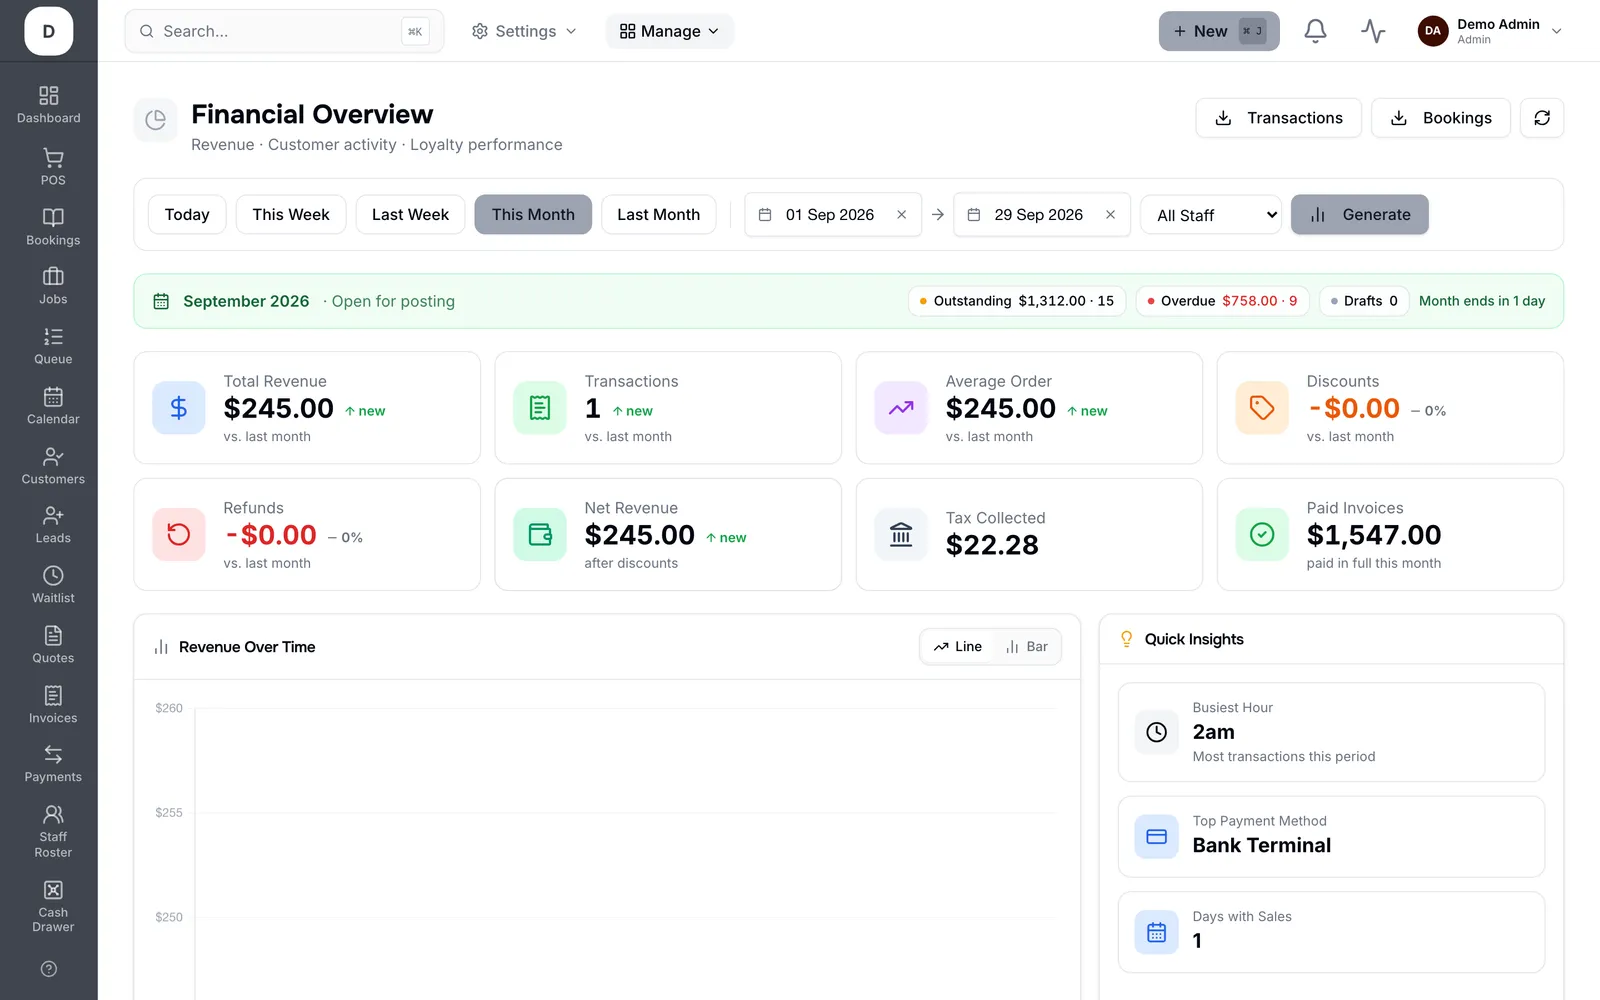The image size is (1600, 1000).
Task: Click the Outstanding $1,312.00 badge
Action: pyautogui.click(x=1017, y=301)
